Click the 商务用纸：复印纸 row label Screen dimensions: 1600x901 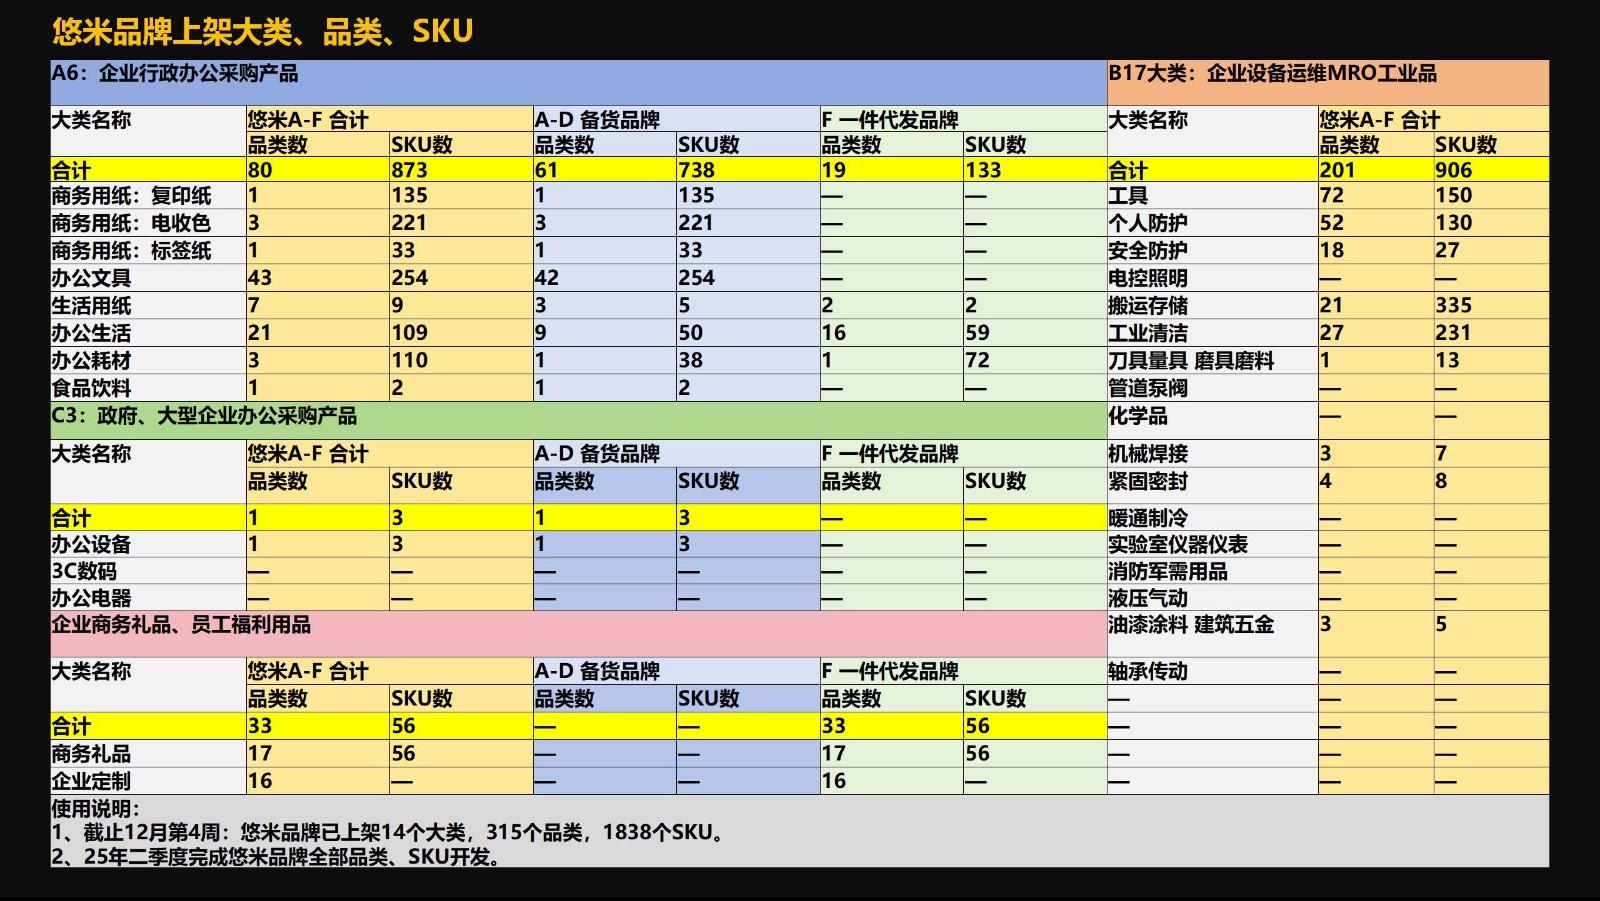(x=131, y=196)
